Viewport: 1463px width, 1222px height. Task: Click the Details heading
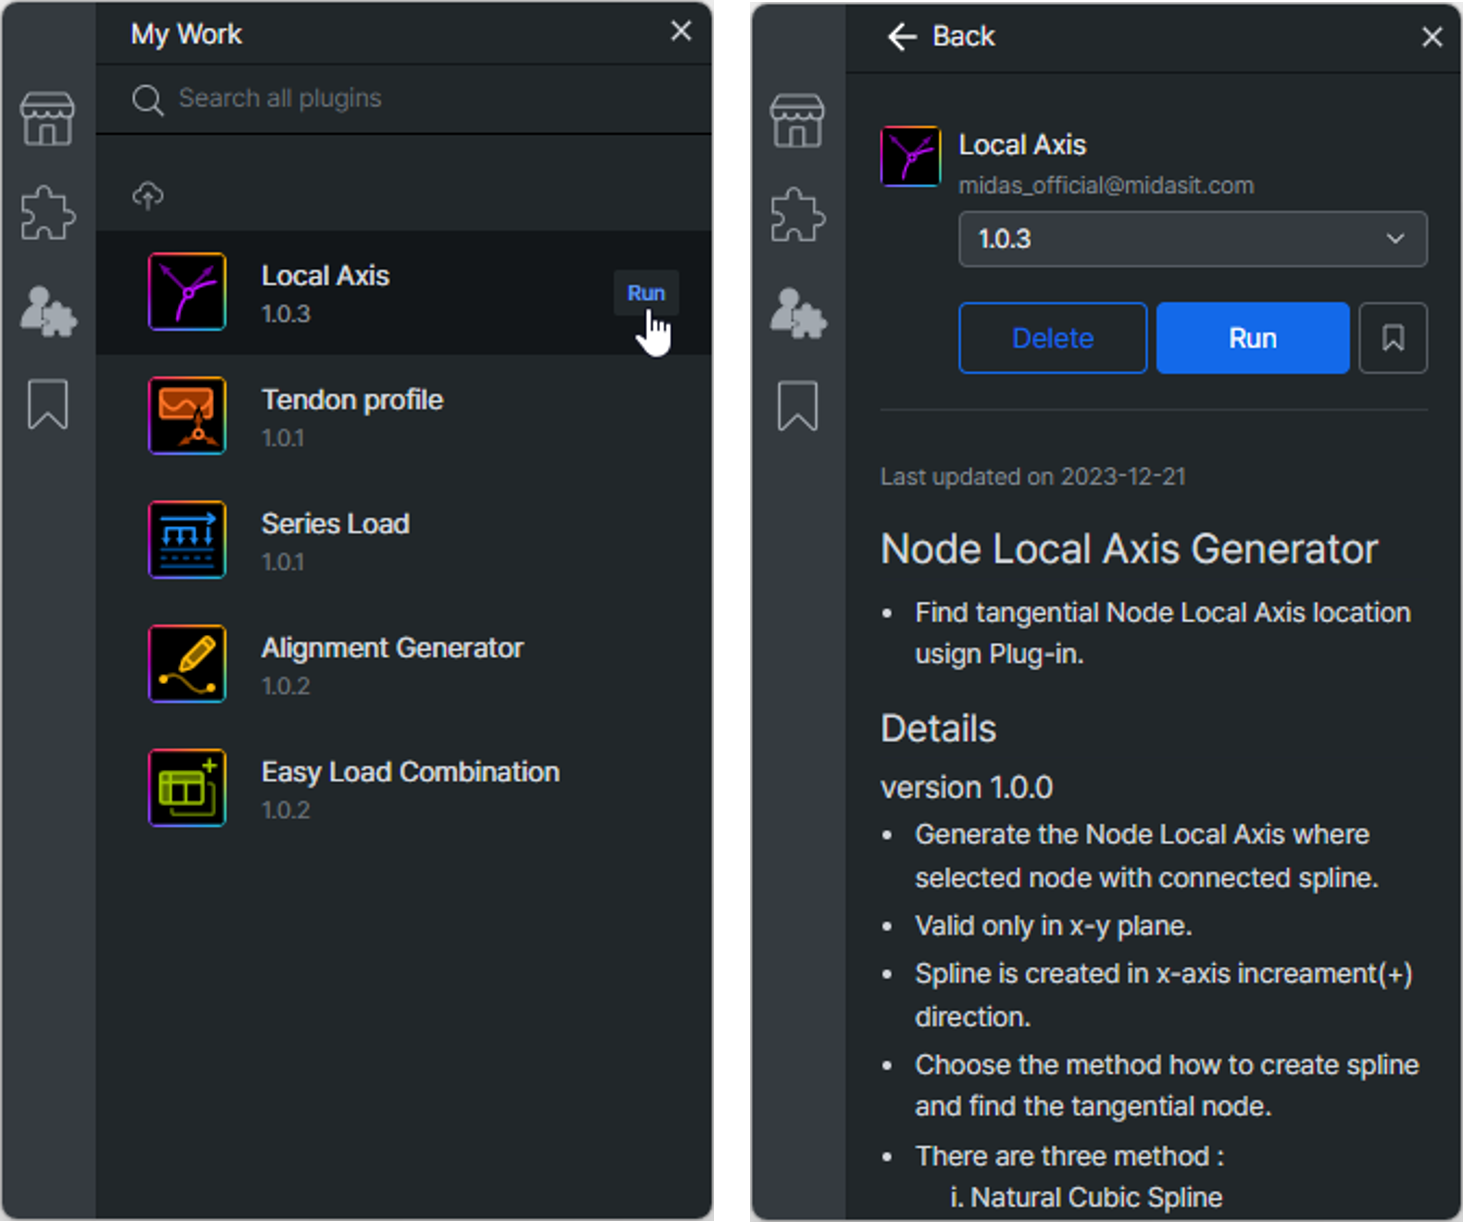938,729
